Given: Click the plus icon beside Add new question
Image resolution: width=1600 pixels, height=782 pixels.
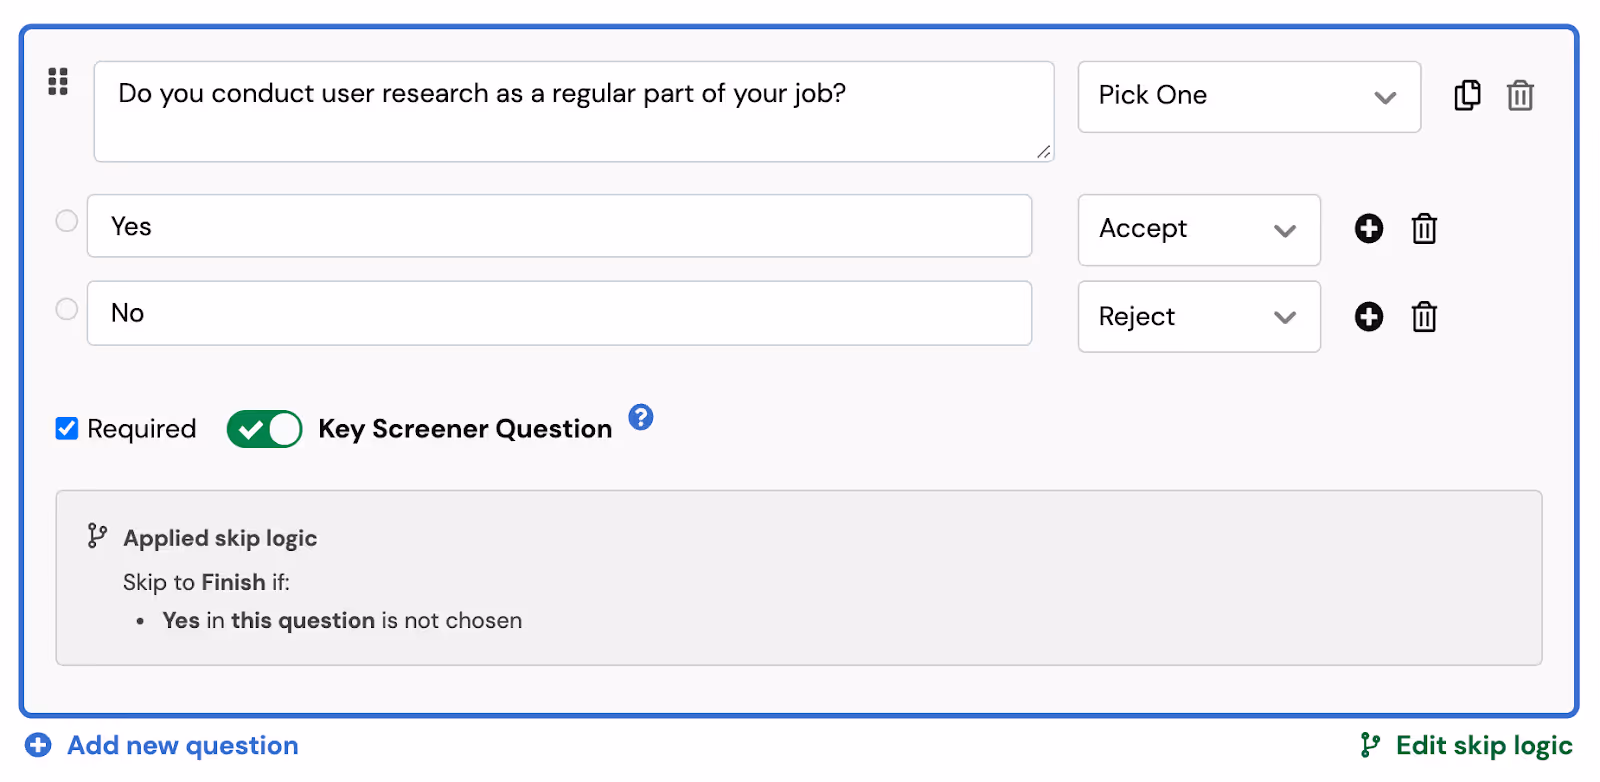Looking at the screenshot, I should tap(37, 745).
